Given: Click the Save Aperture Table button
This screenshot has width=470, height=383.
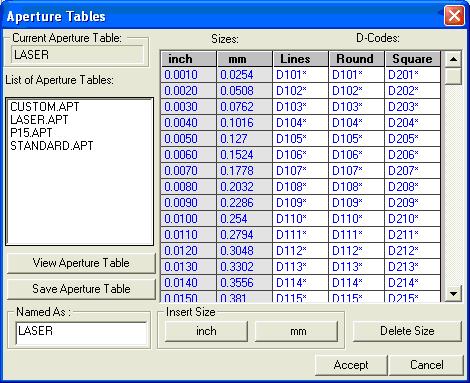Looking at the screenshot, I should point(81,289).
